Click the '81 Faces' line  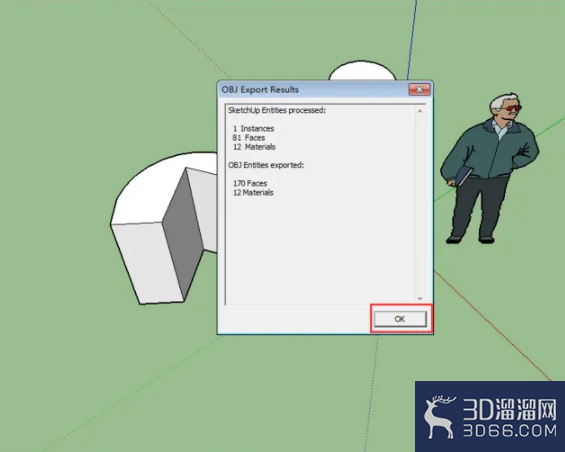pyautogui.click(x=249, y=138)
